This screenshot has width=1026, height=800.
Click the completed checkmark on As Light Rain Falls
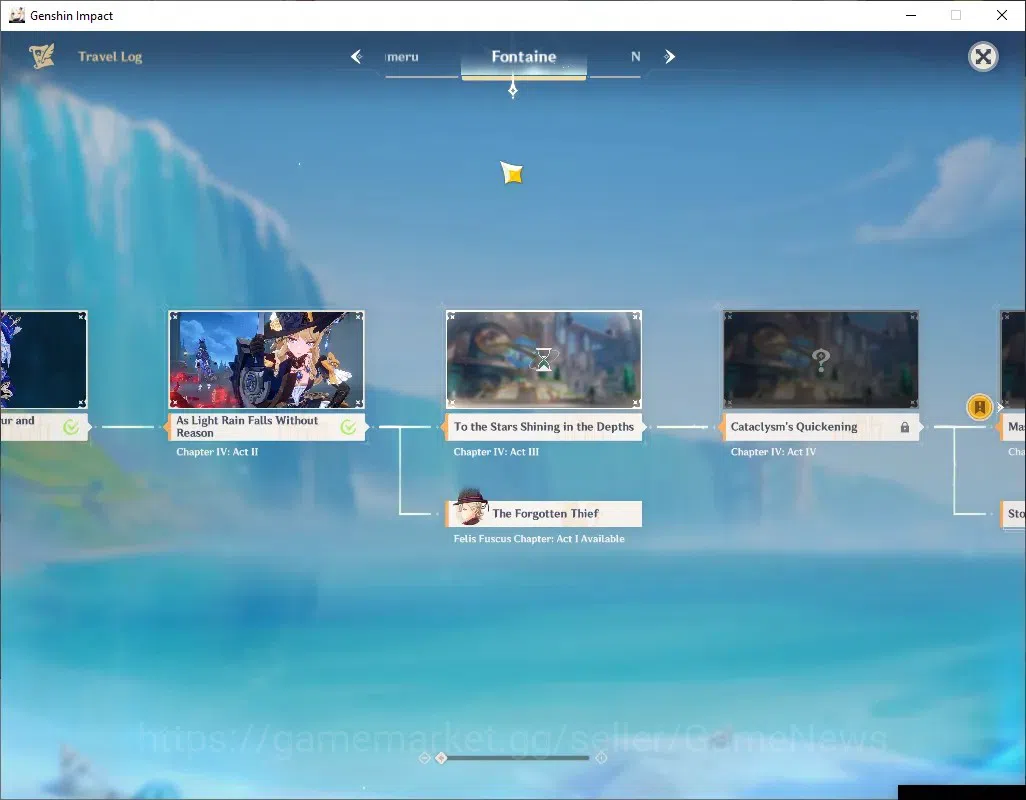click(348, 427)
